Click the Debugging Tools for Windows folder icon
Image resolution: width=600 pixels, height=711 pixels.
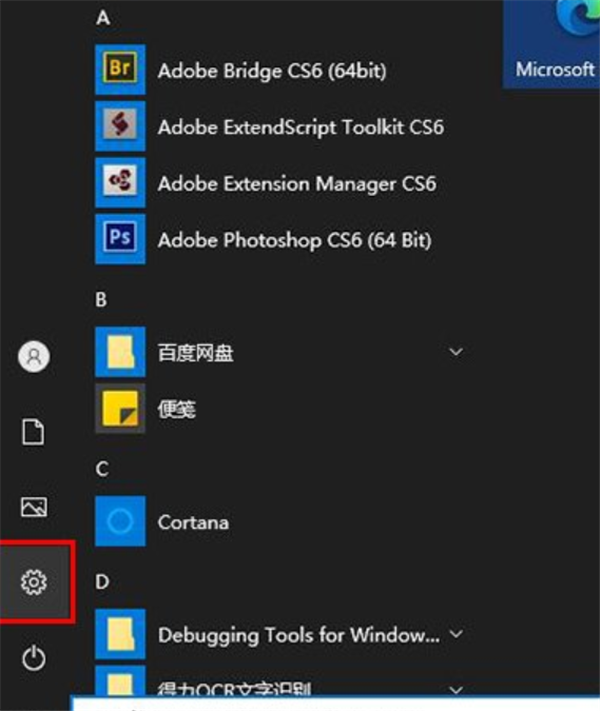(x=120, y=634)
